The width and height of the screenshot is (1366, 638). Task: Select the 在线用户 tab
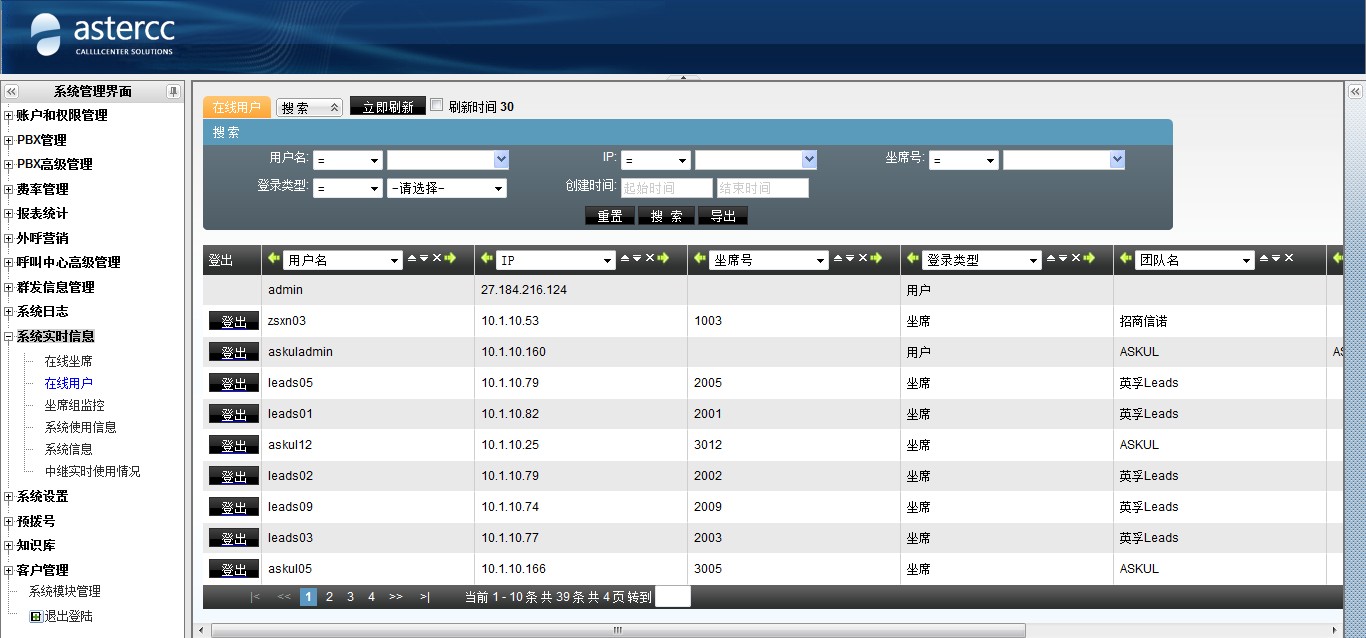[x=236, y=107]
